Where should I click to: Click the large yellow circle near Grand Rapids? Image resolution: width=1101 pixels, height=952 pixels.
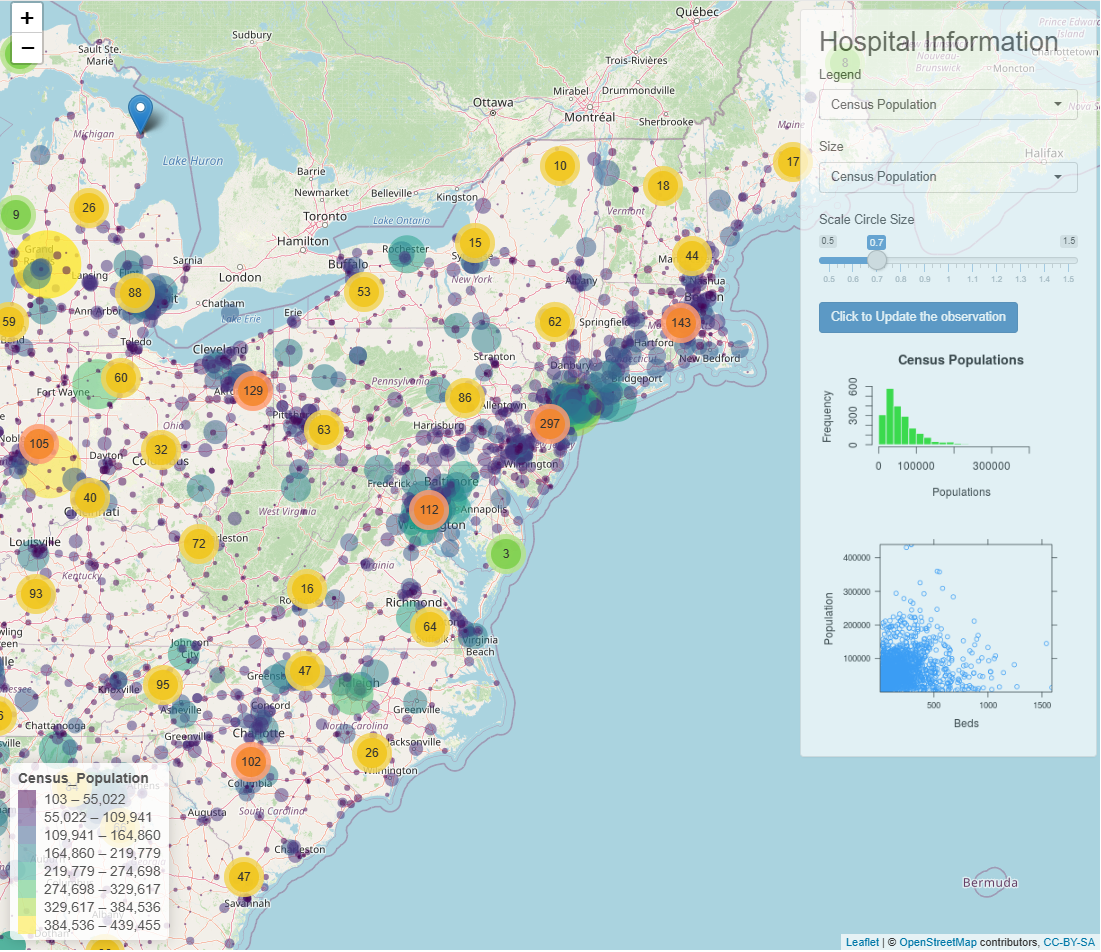coord(46,263)
